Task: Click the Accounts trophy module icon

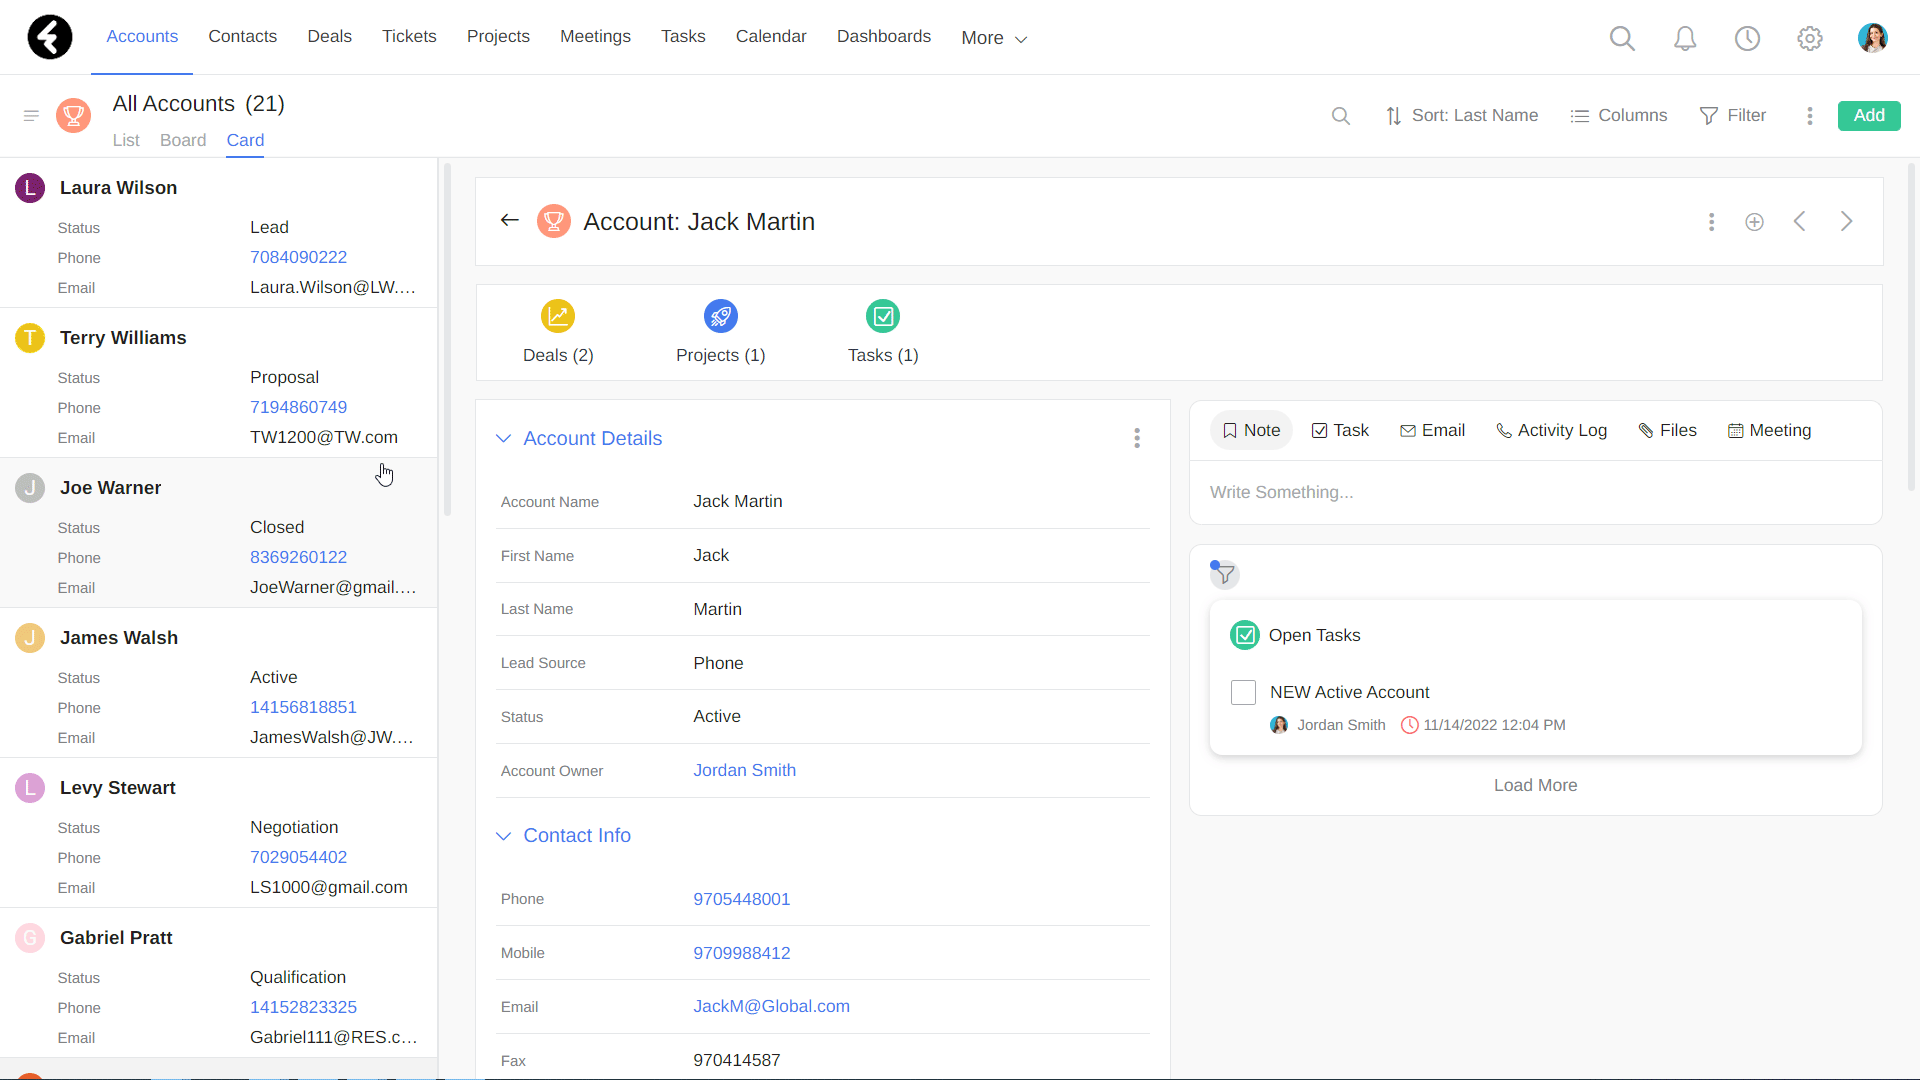Action: [73, 116]
